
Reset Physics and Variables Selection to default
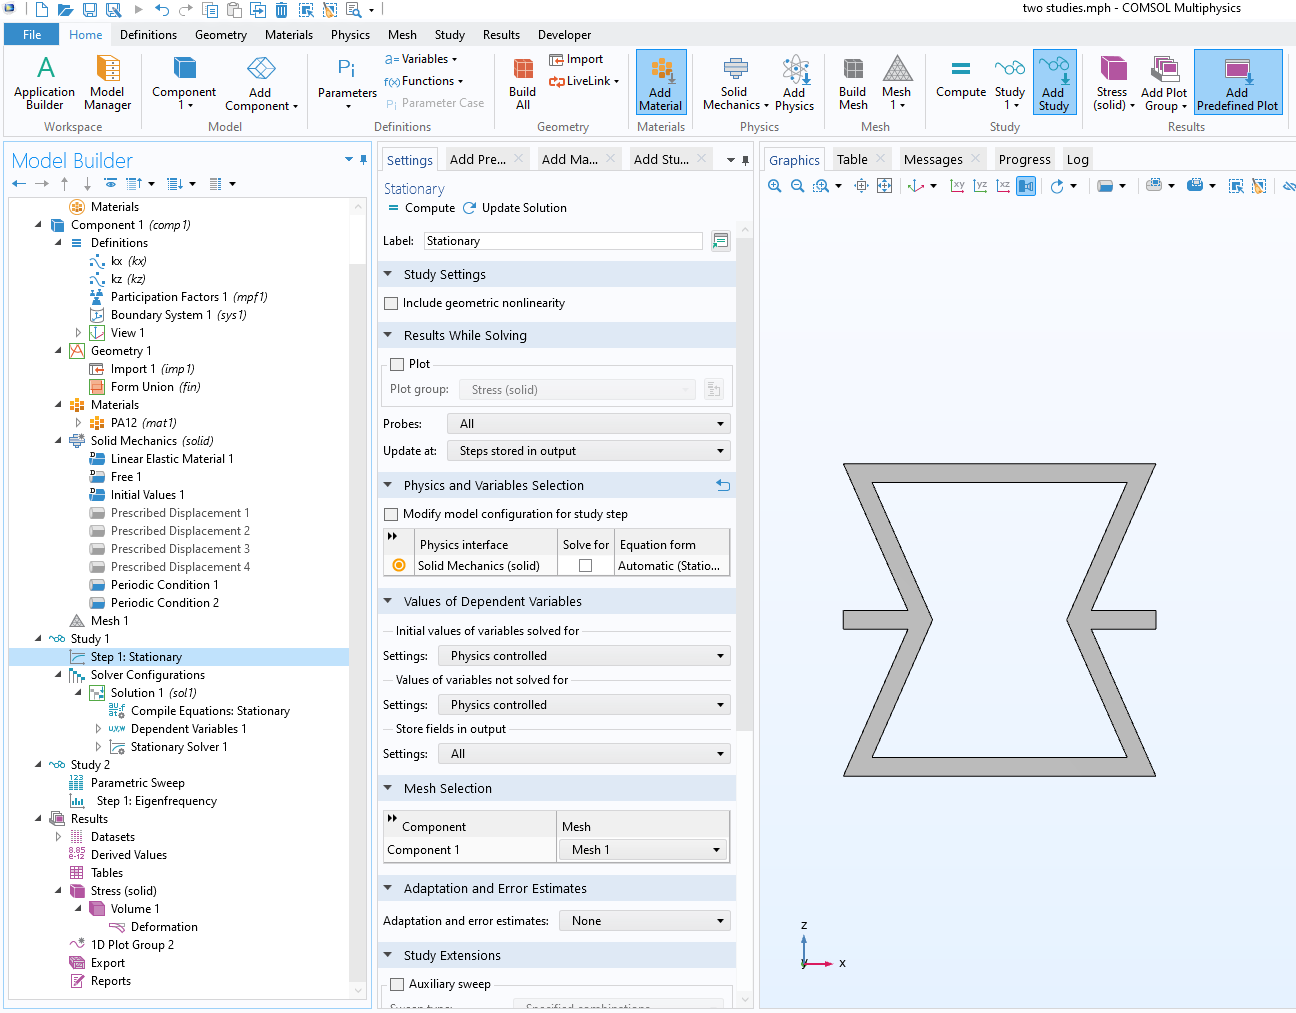coord(723,485)
